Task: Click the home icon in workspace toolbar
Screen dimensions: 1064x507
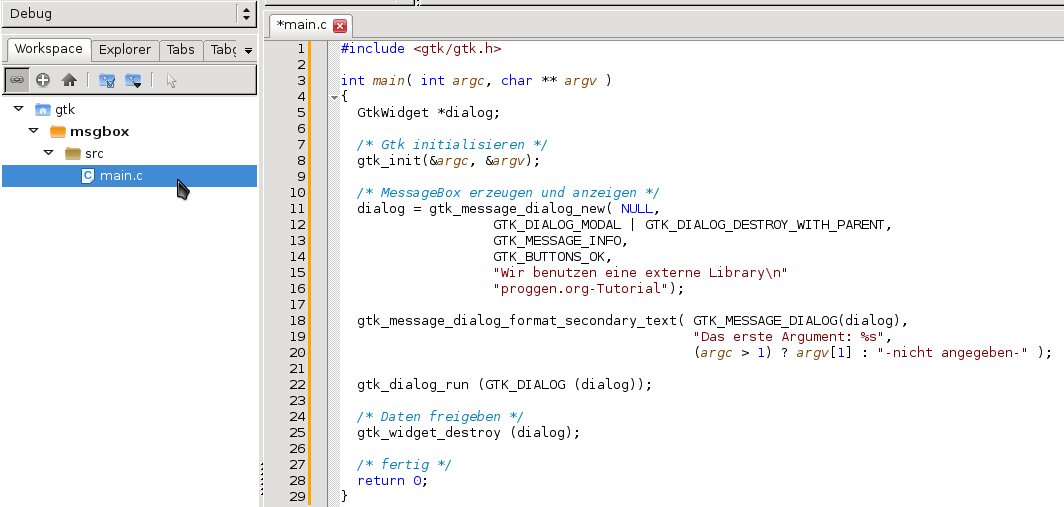Action: coord(69,80)
